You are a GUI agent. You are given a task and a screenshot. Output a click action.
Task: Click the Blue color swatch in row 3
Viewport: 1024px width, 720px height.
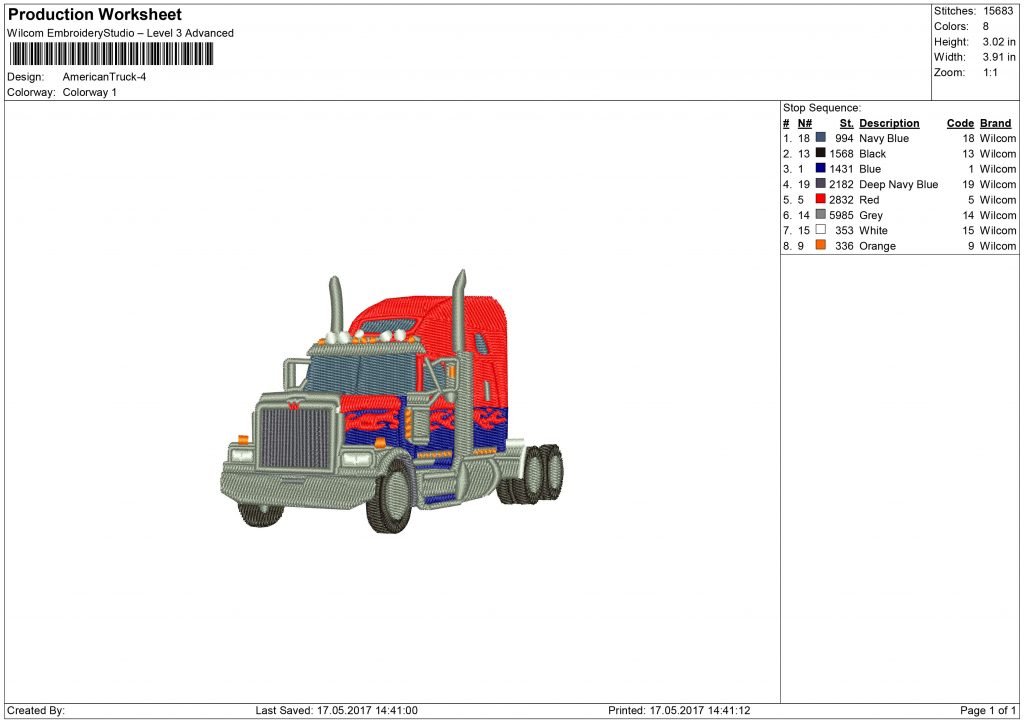coord(821,169)
